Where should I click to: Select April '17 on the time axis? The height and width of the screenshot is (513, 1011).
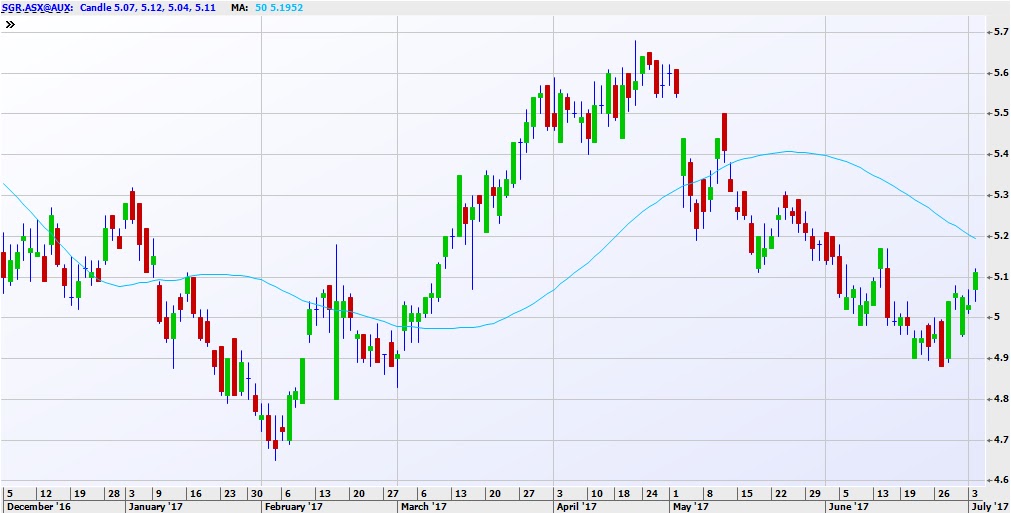[x=576, y=507]
